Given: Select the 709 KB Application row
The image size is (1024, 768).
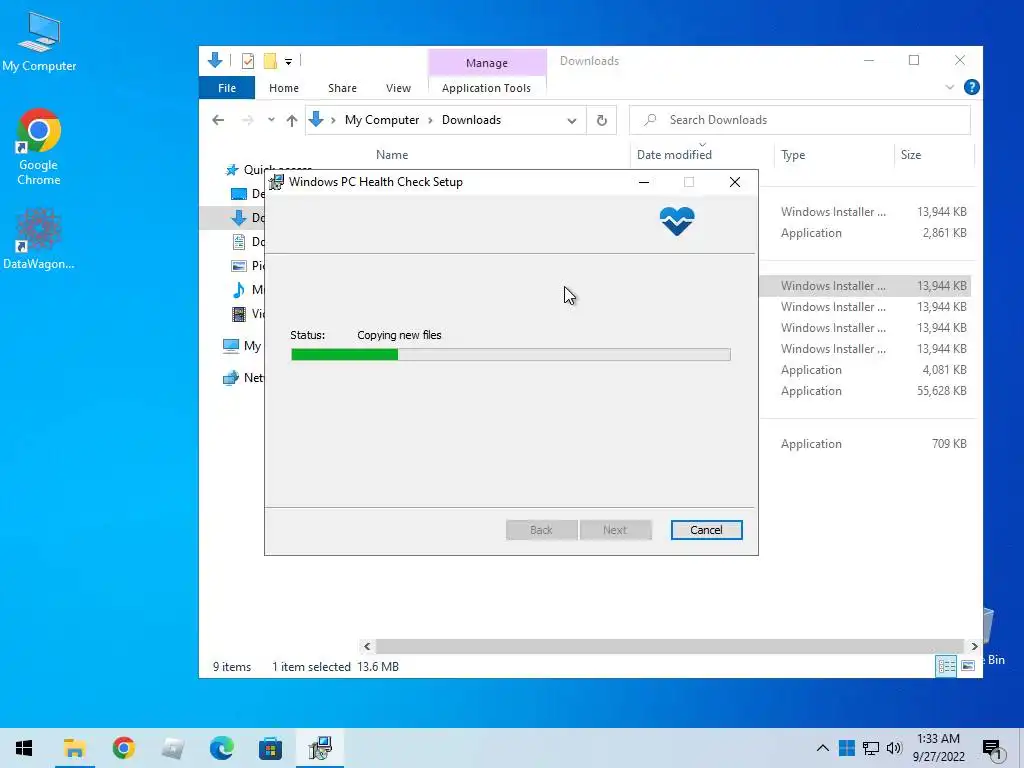Looking at the screenshot, I should click(865, 443).
